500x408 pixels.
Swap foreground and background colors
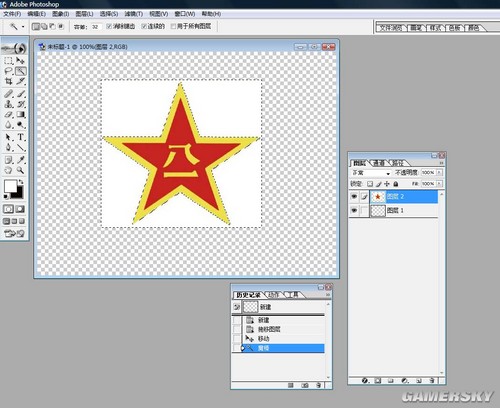click(21, 182)
